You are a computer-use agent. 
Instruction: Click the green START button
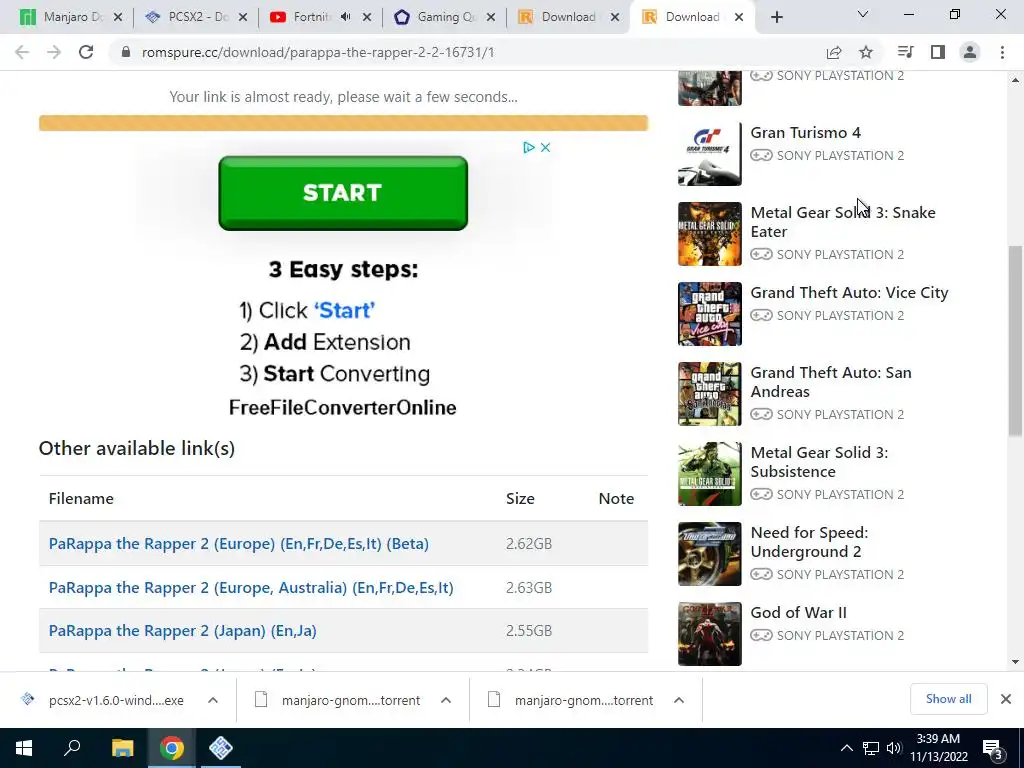click(343, 193)
